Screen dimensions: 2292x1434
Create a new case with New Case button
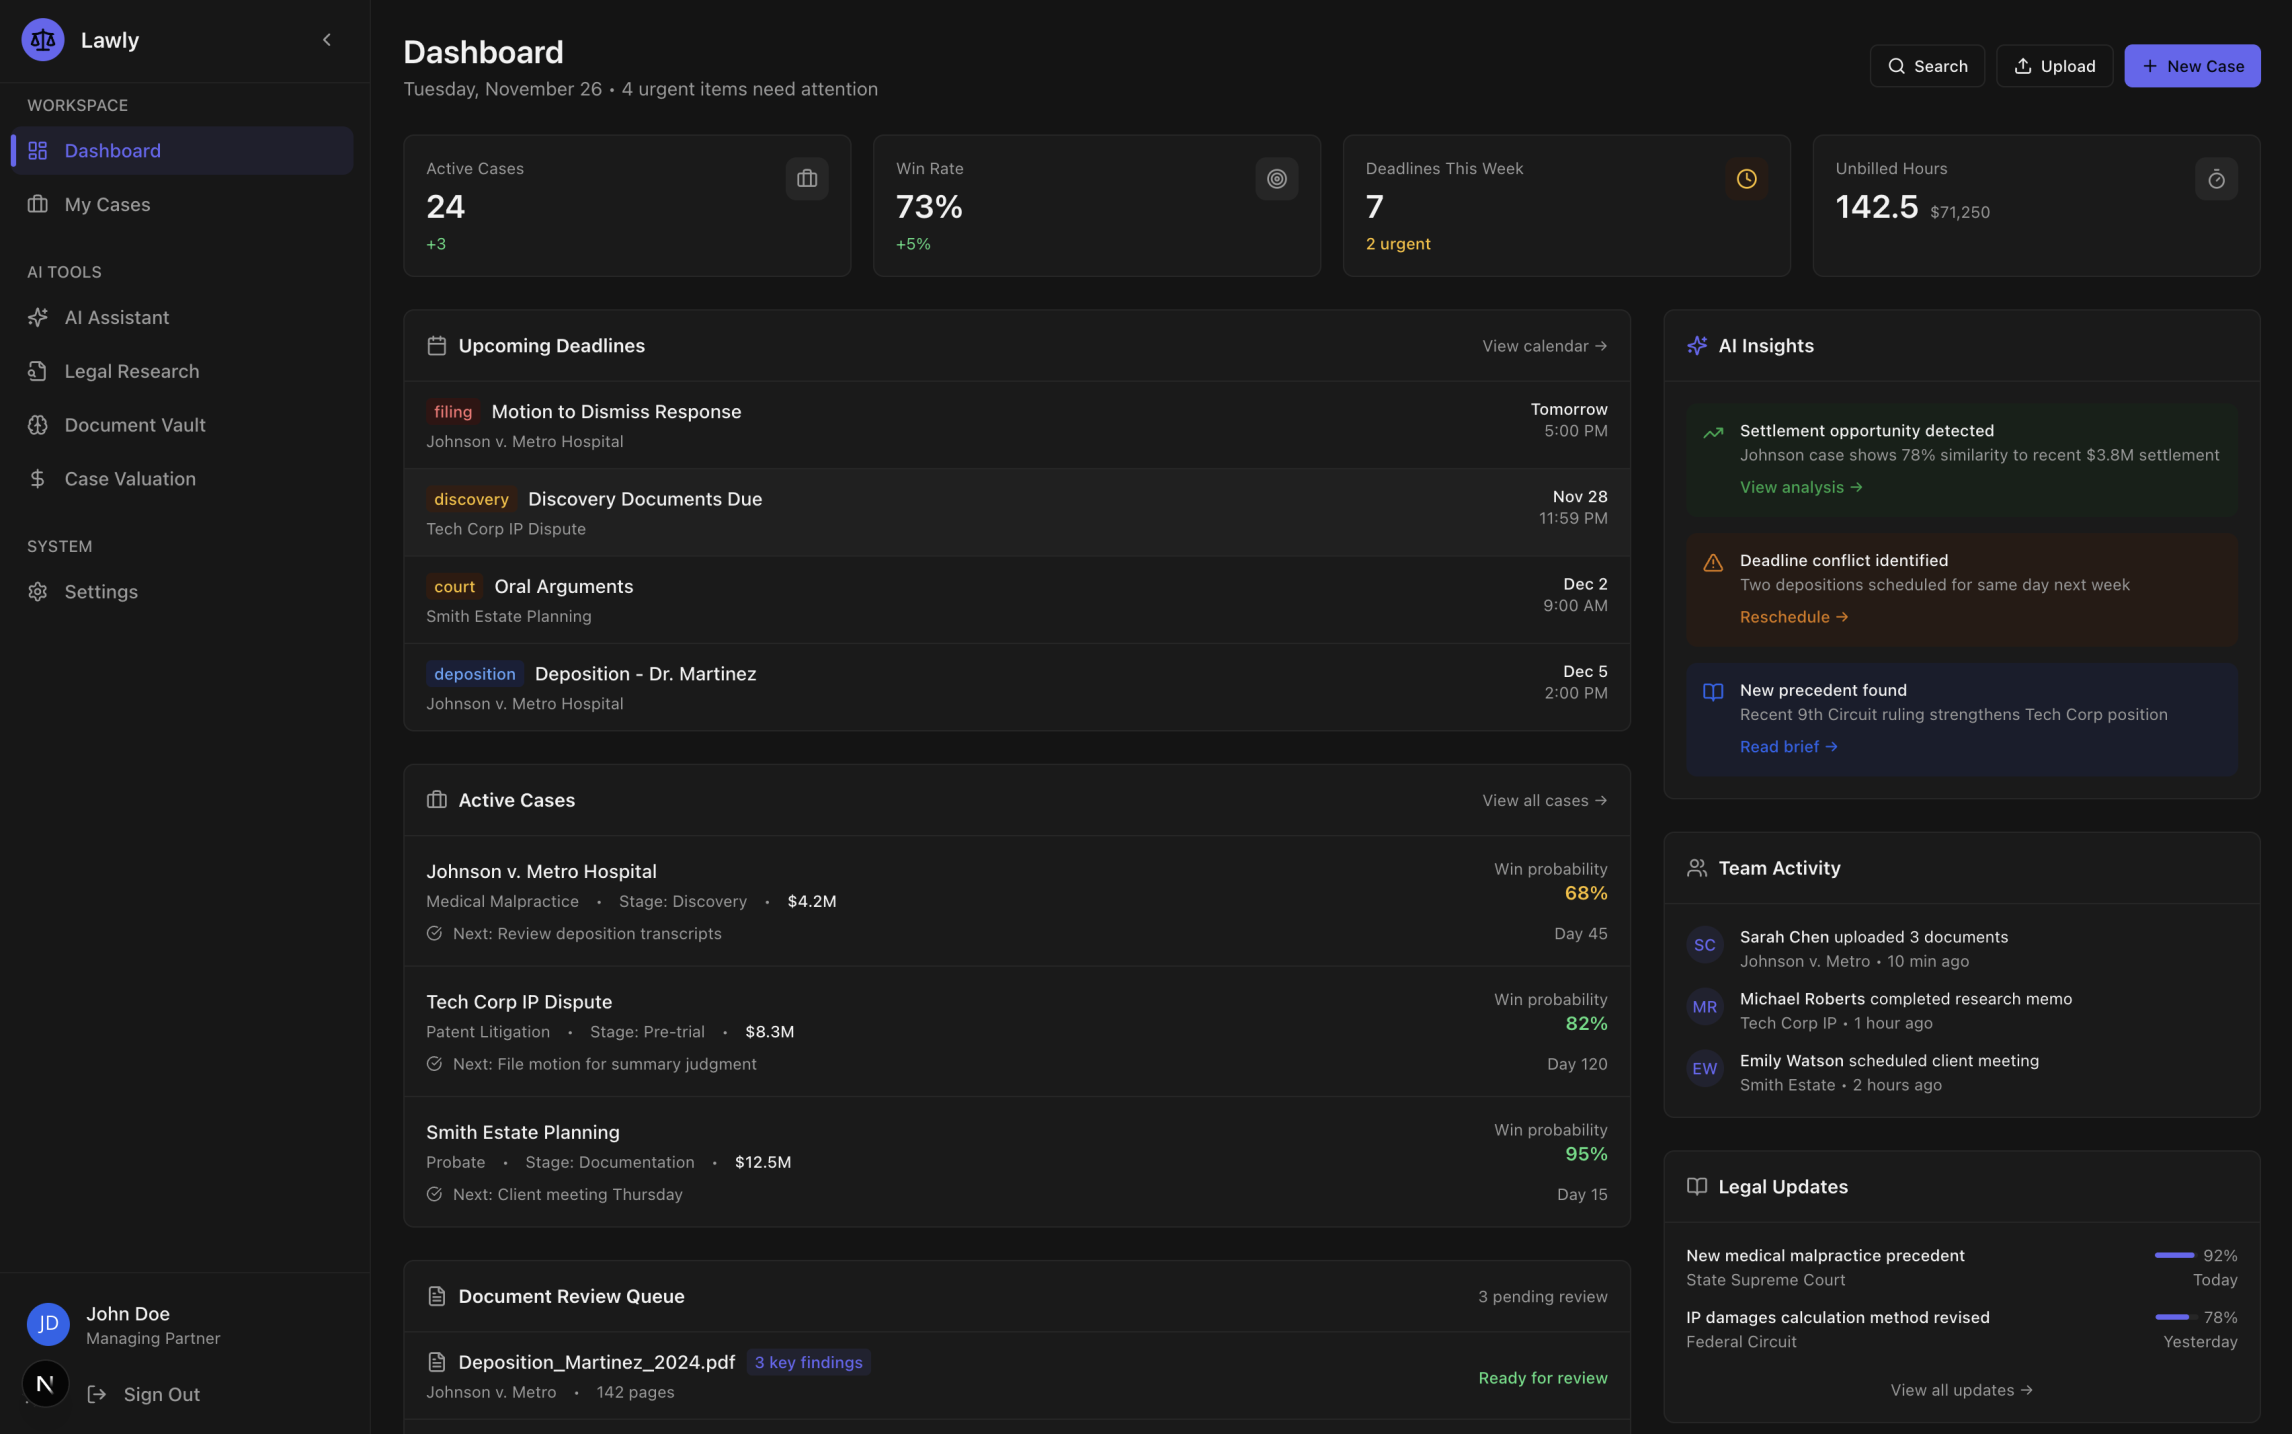point(2192,65)
